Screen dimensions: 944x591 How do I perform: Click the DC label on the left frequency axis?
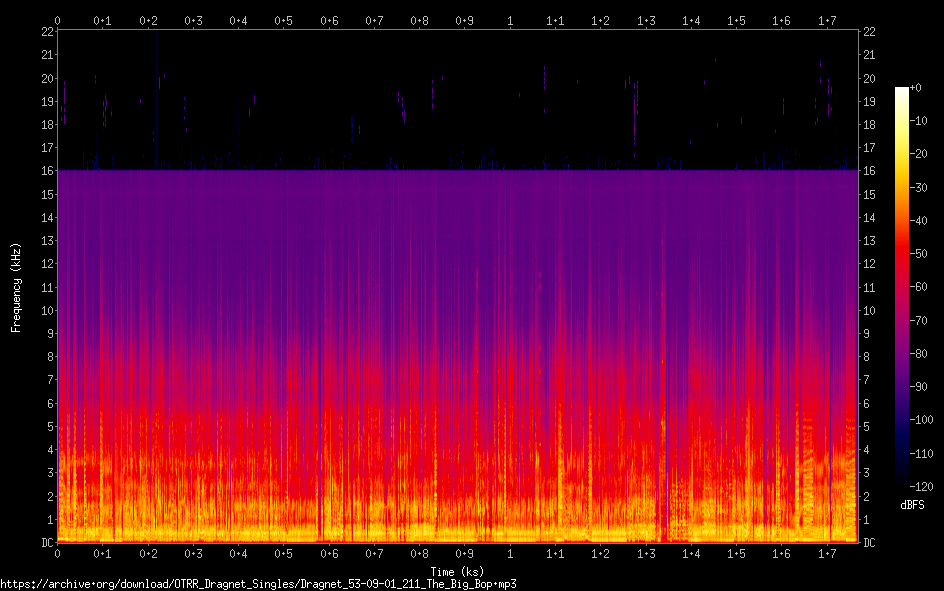(x=45, y=543)
